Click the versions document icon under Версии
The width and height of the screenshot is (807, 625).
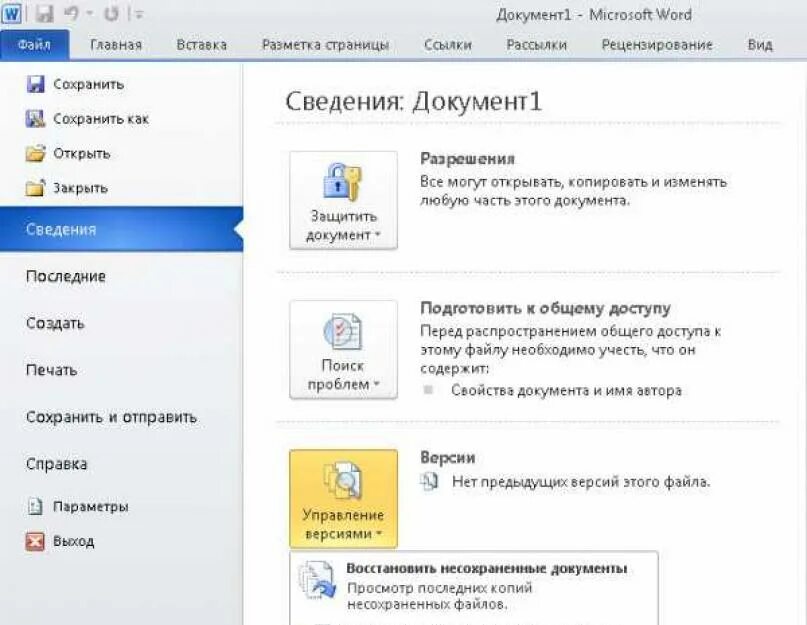[429, 482]
